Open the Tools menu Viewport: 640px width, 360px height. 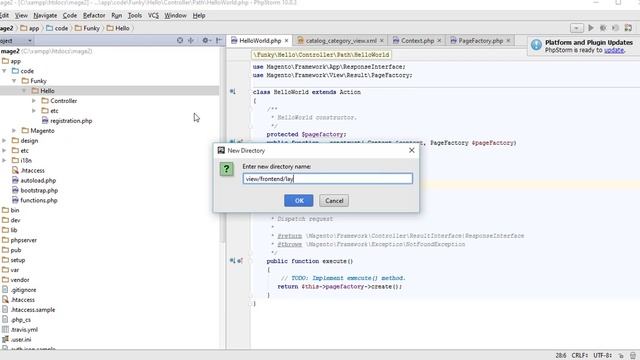point(135,16)
